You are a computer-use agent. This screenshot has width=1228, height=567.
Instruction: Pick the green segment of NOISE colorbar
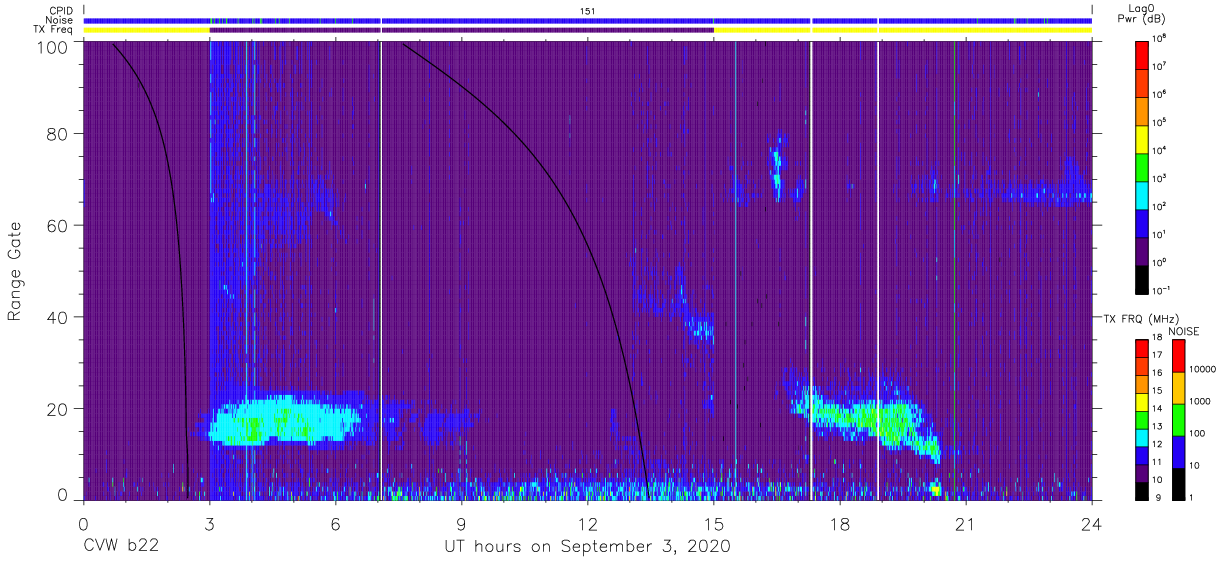pos(1178,419)
